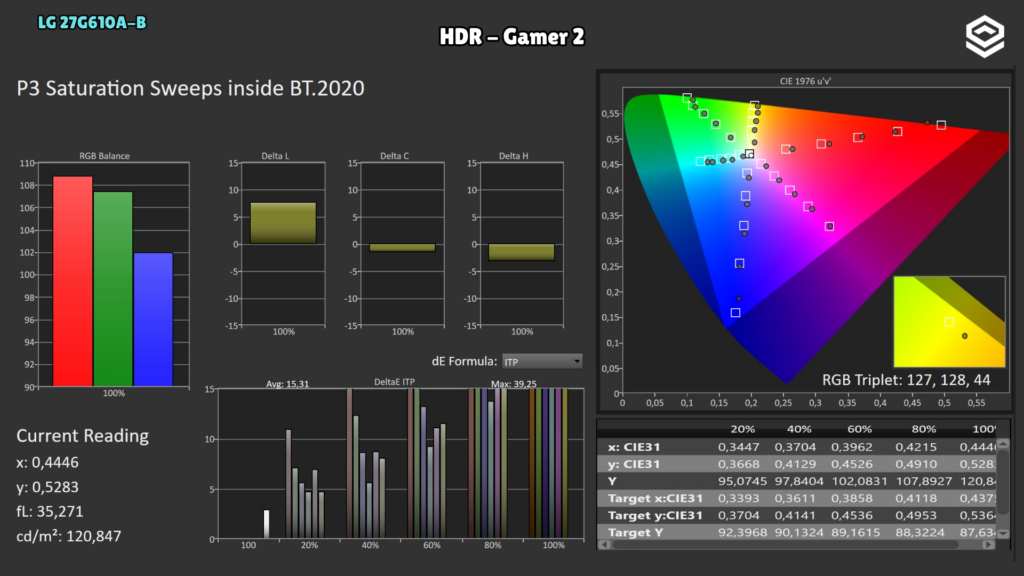
Task: Click the 'LG 27G610A-B' monitor label
Action: point(92,23)
